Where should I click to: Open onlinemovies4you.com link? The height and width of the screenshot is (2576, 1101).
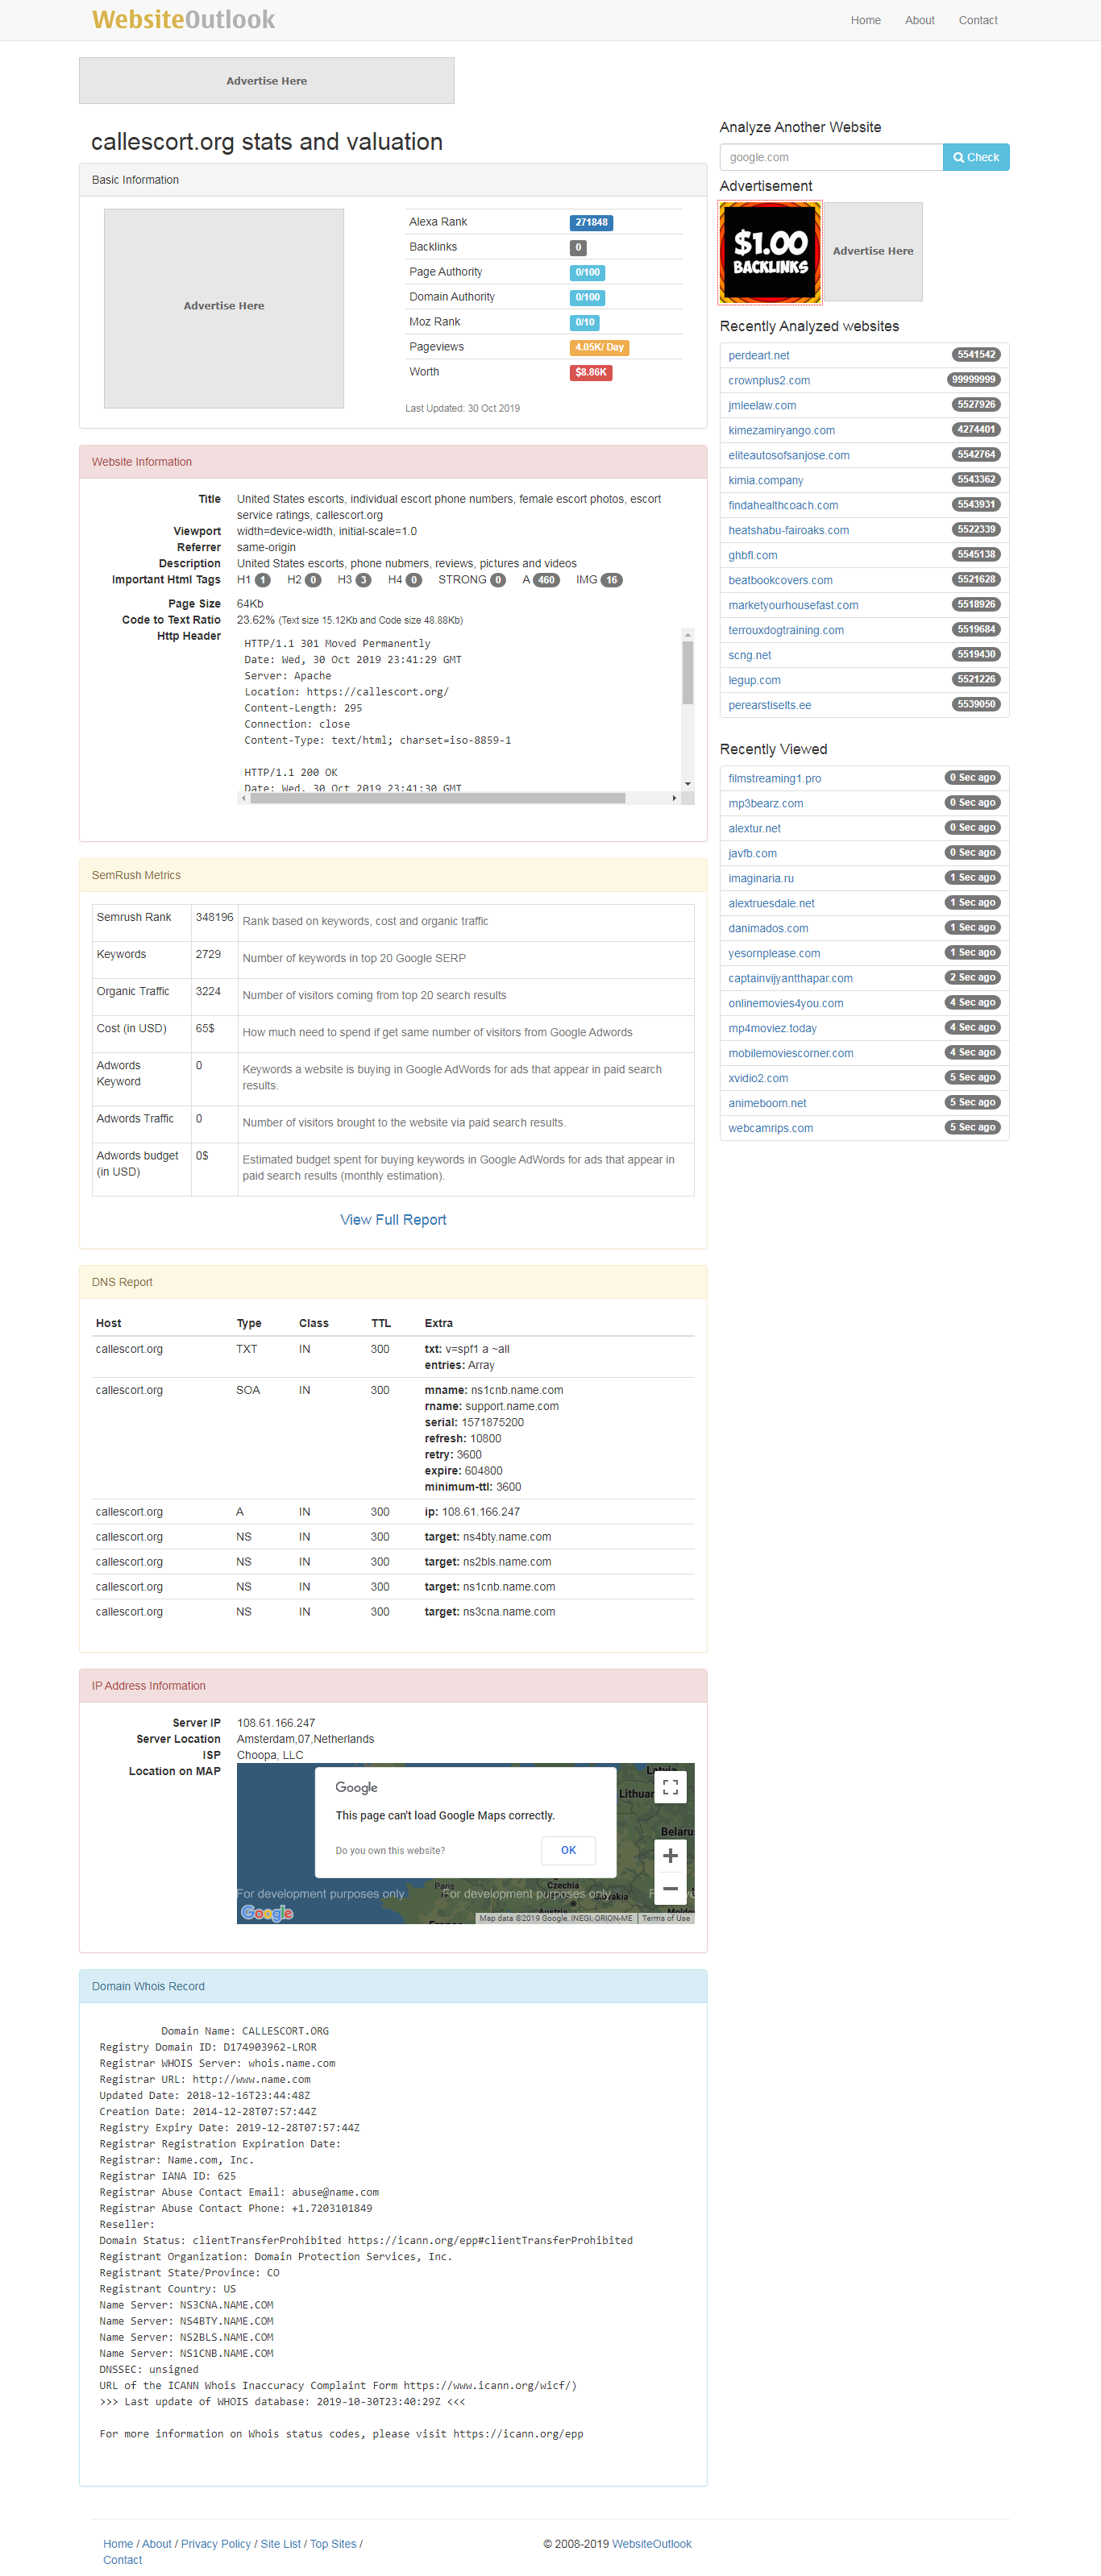[785, 1003]
